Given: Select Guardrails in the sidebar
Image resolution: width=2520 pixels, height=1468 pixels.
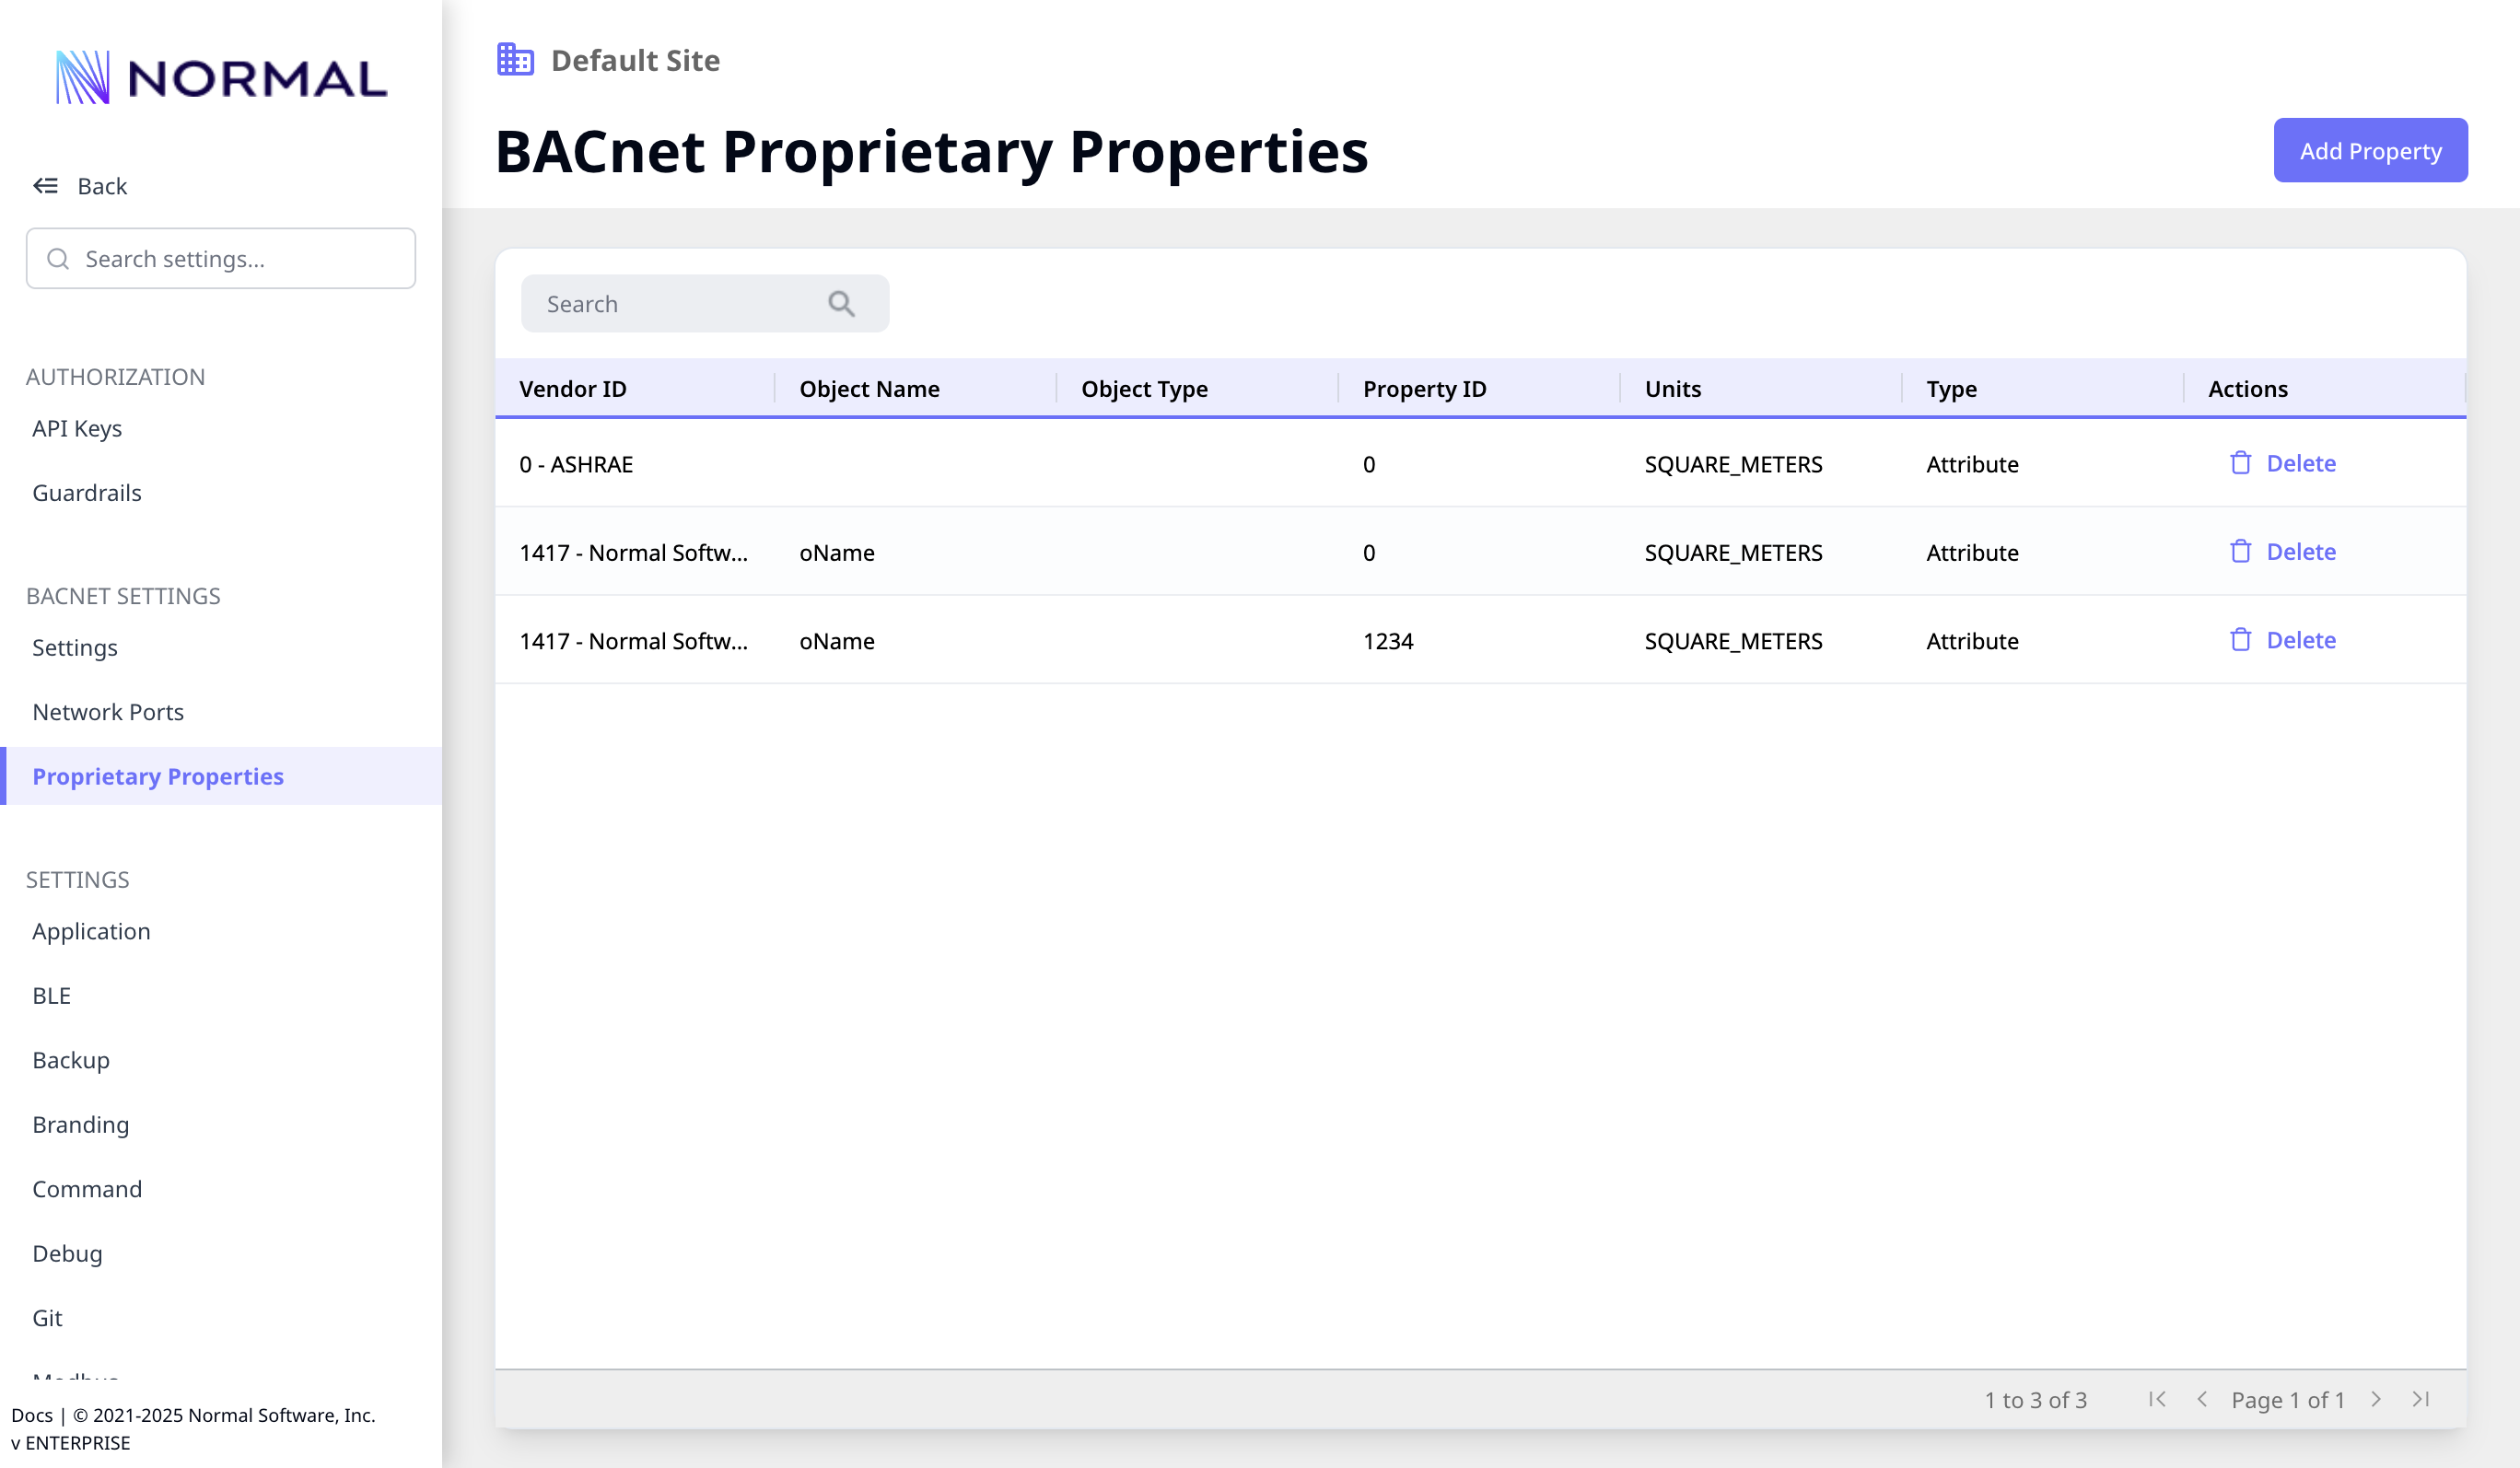Looking at the screenshot, I should click(87, 493).
